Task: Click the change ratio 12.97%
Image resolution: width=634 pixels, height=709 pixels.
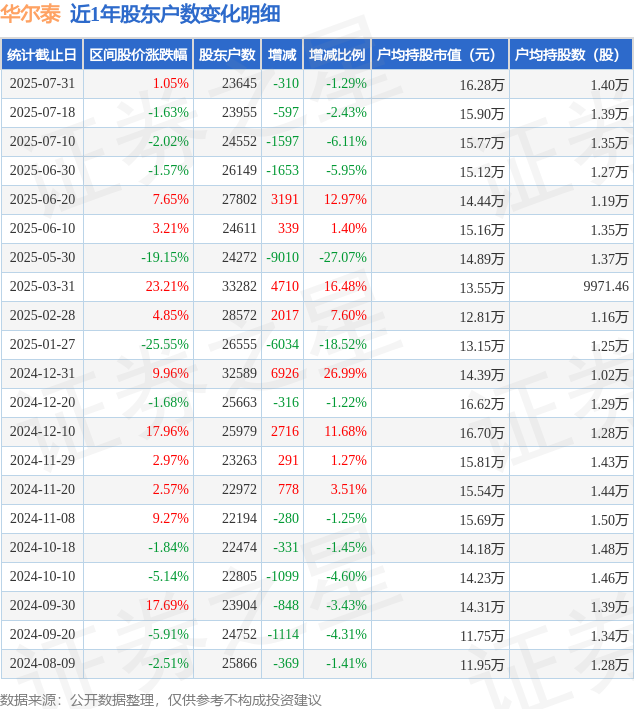Action: click(x=345, y=199)
